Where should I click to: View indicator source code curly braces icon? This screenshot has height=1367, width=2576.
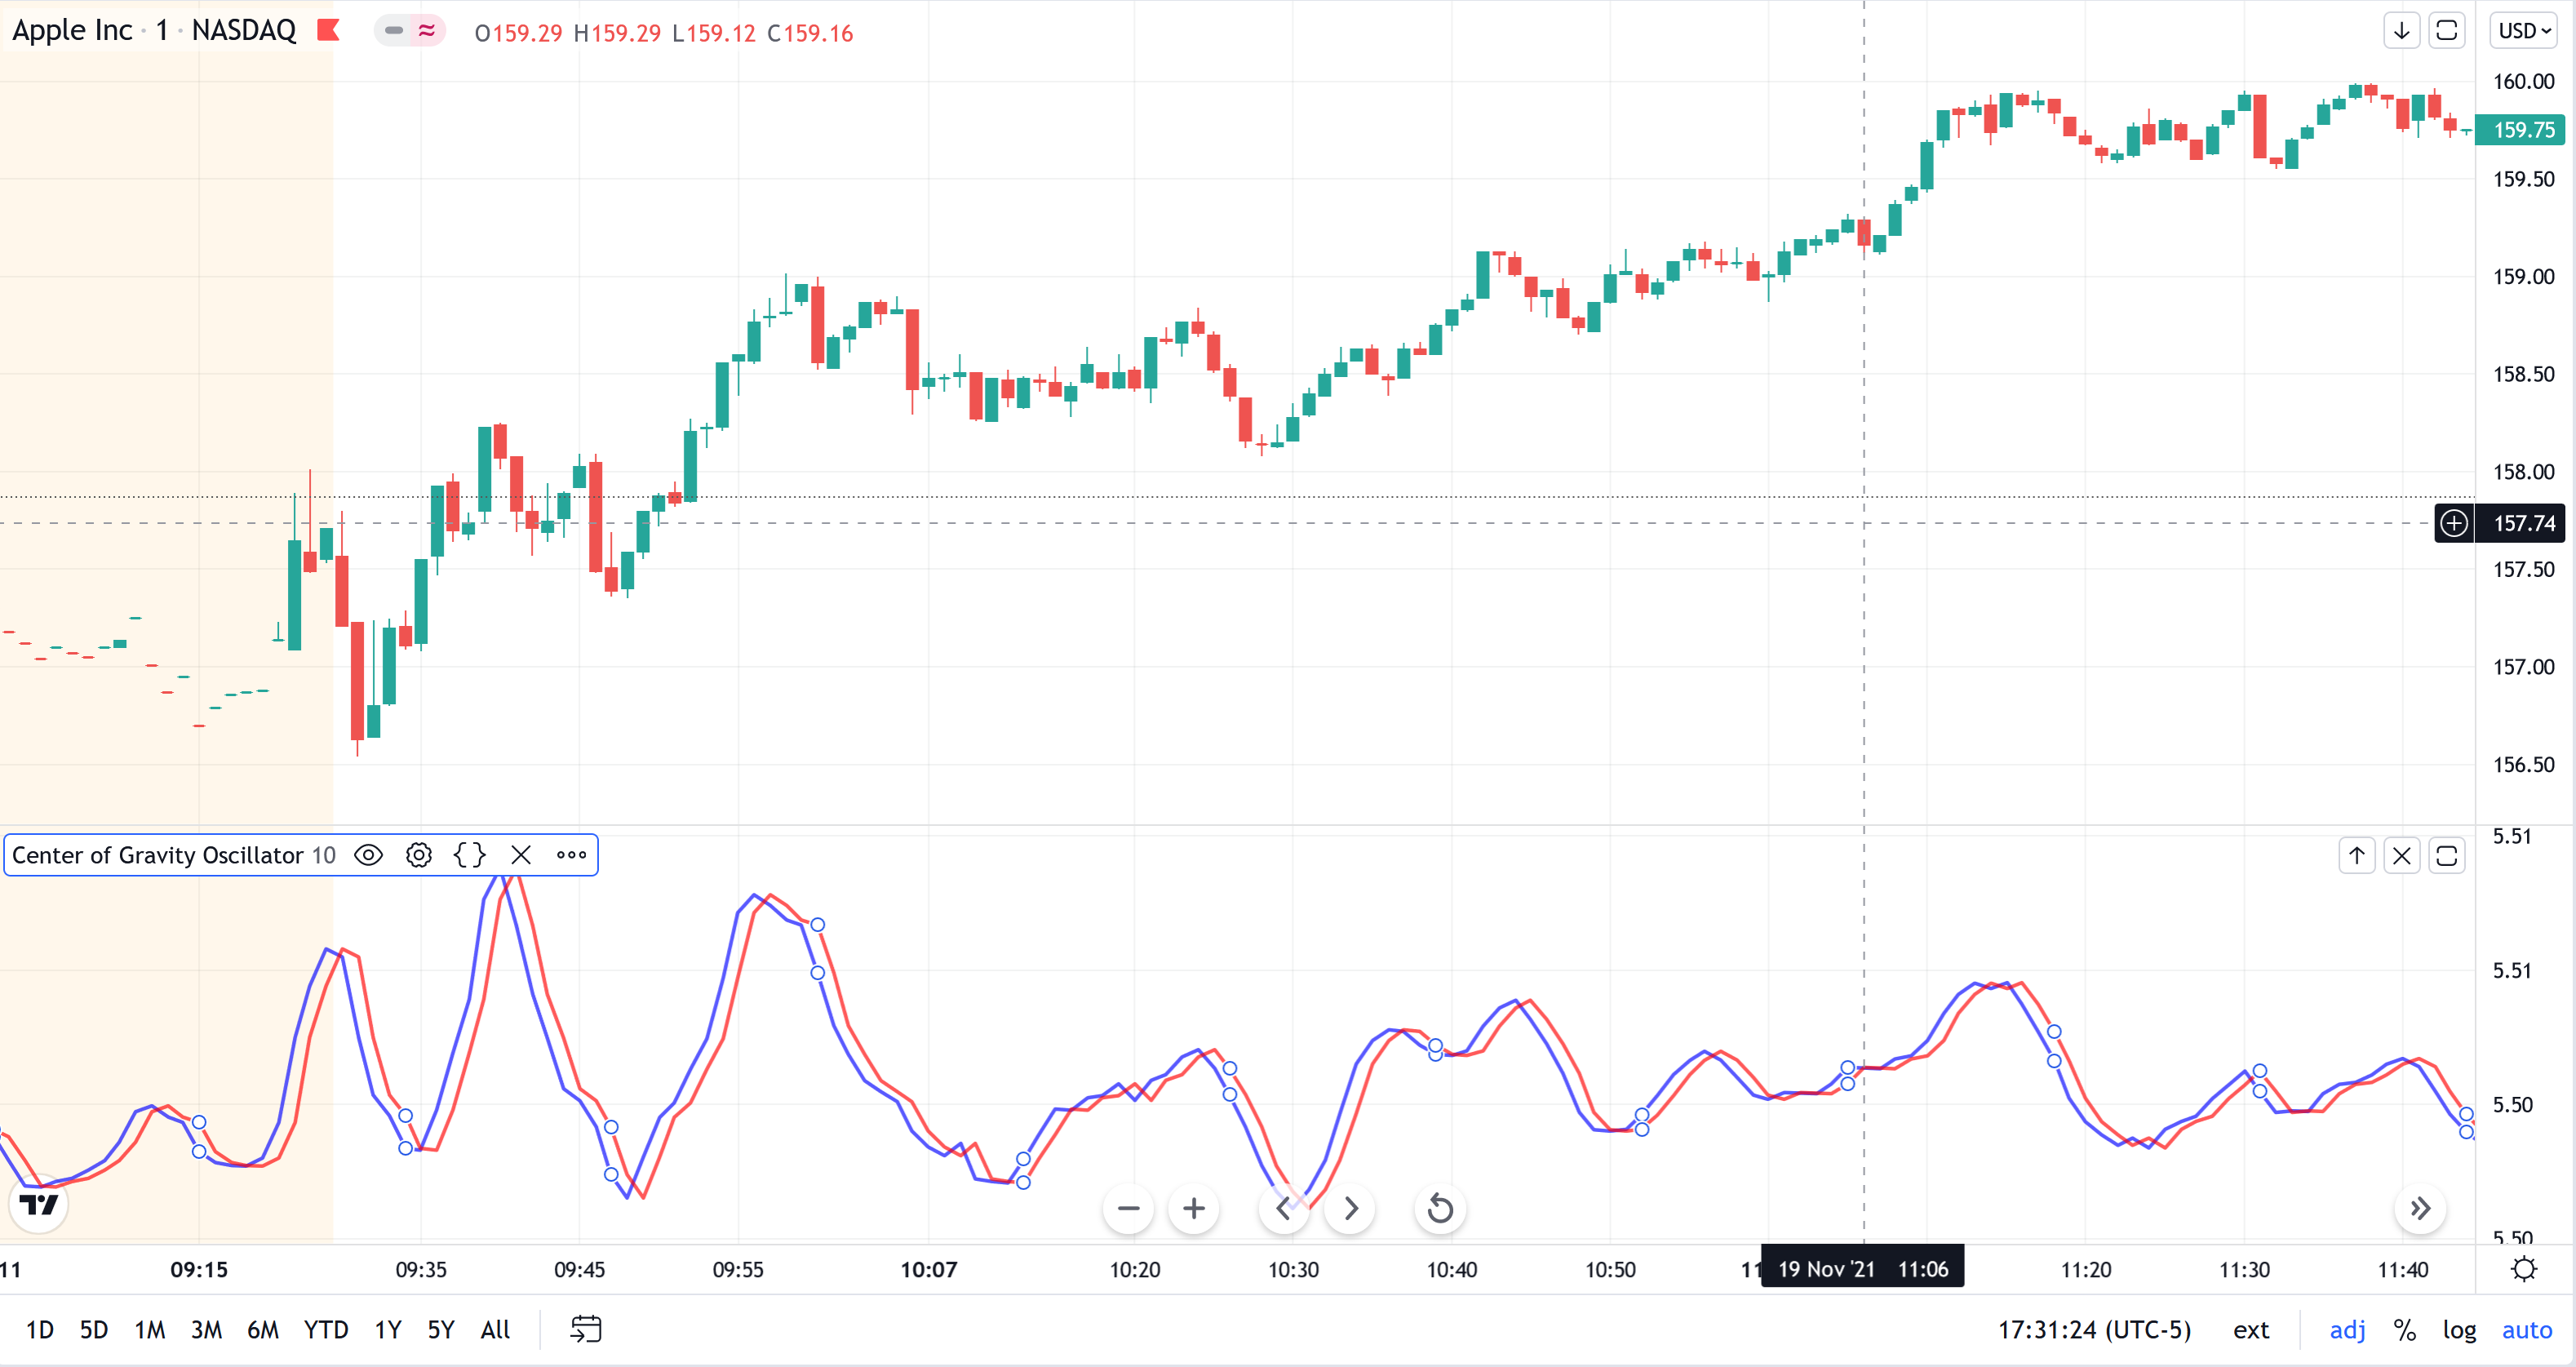[469, 855]
